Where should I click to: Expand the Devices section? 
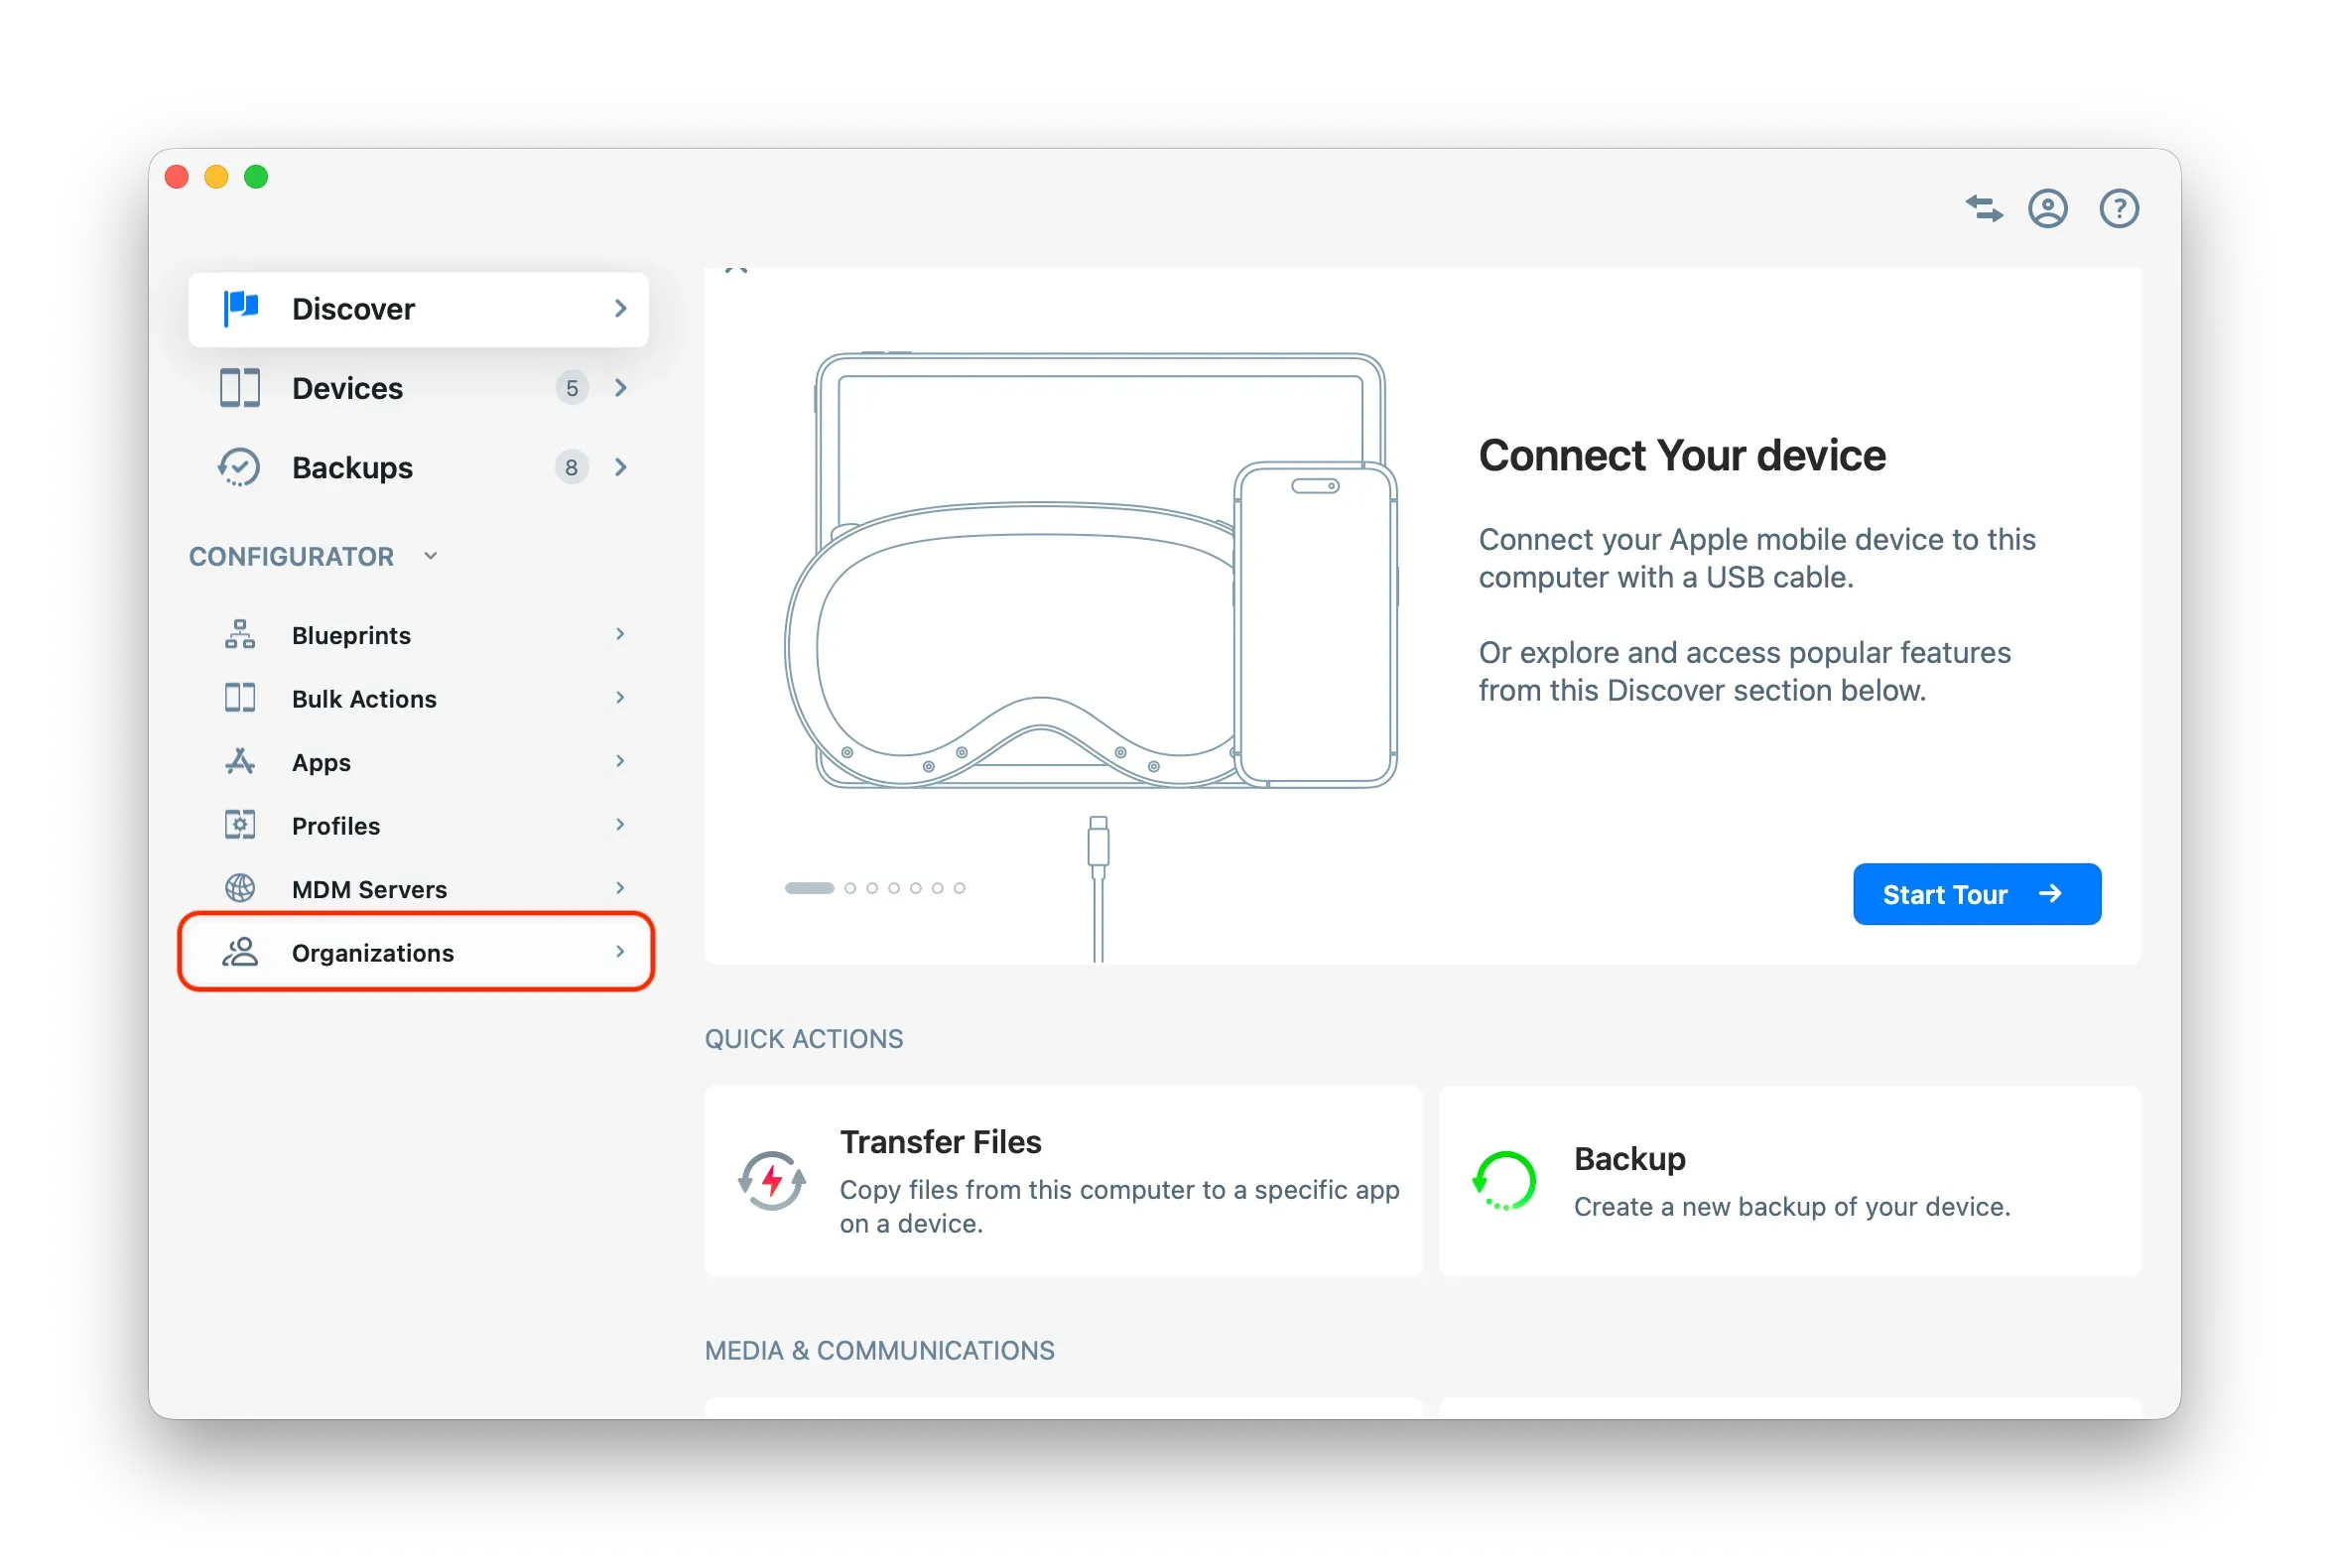click(621, 388)
